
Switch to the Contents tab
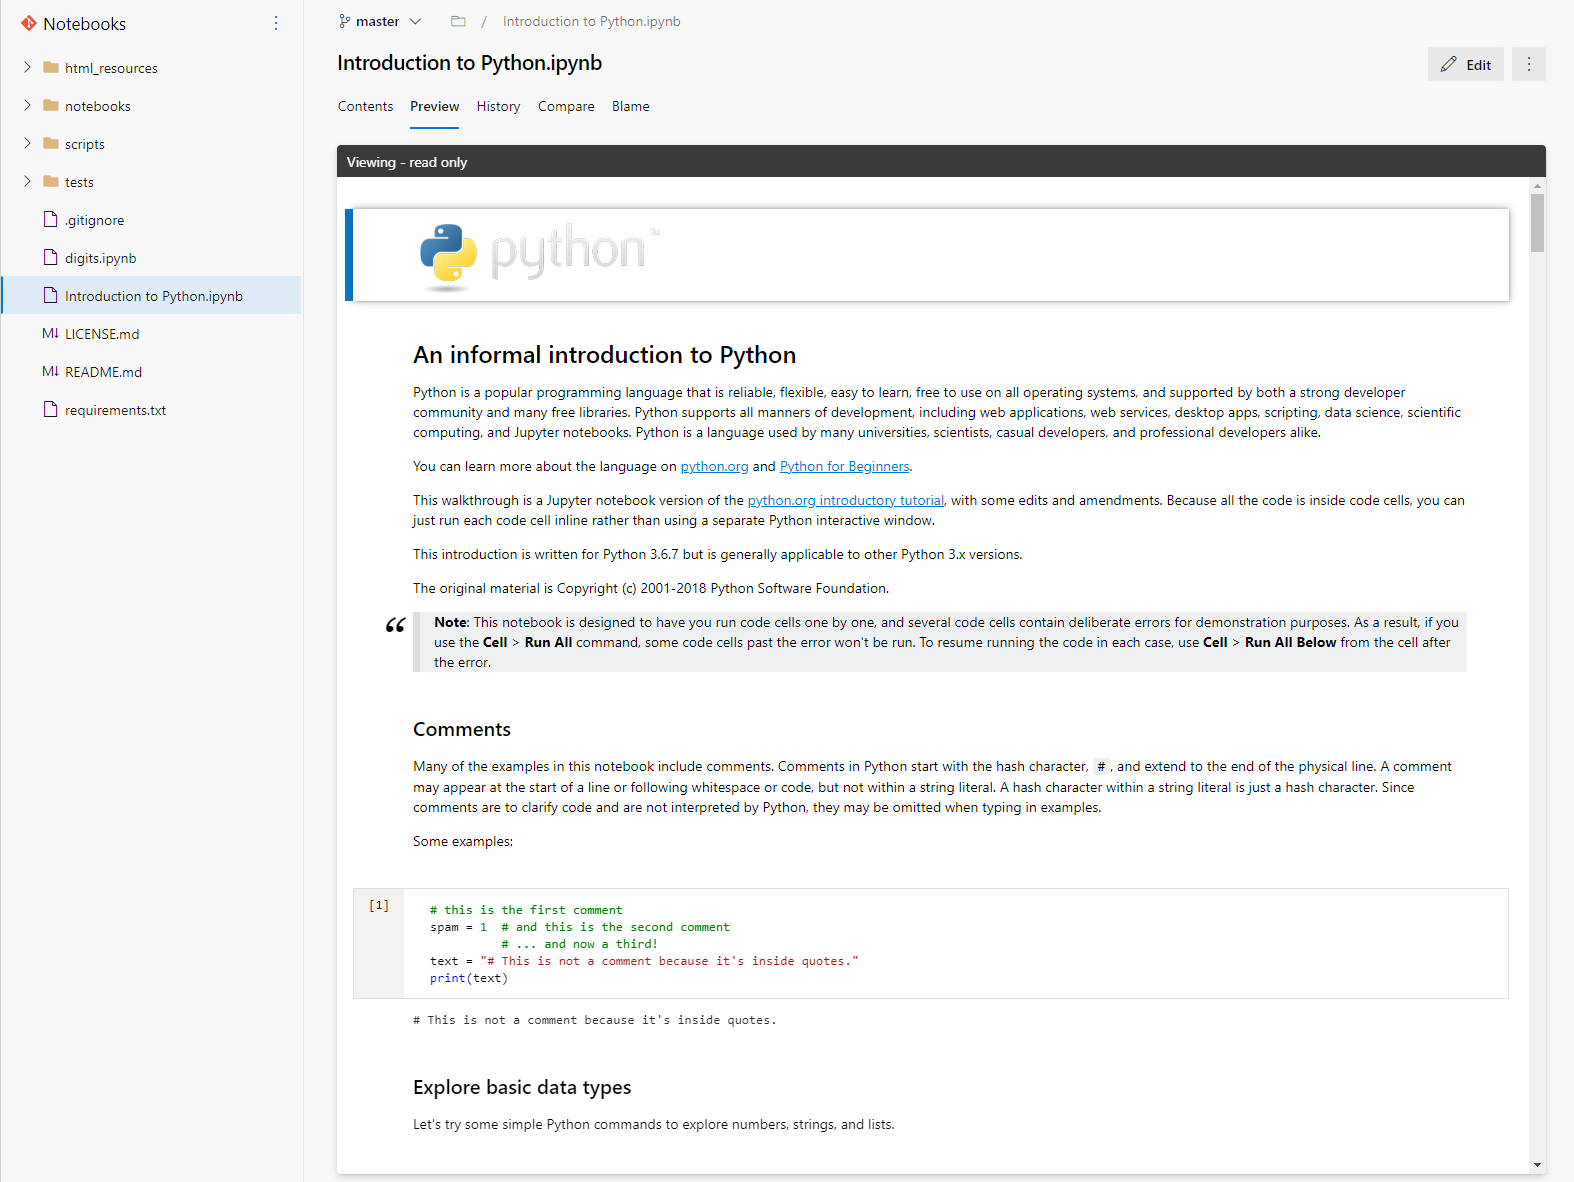365,106
